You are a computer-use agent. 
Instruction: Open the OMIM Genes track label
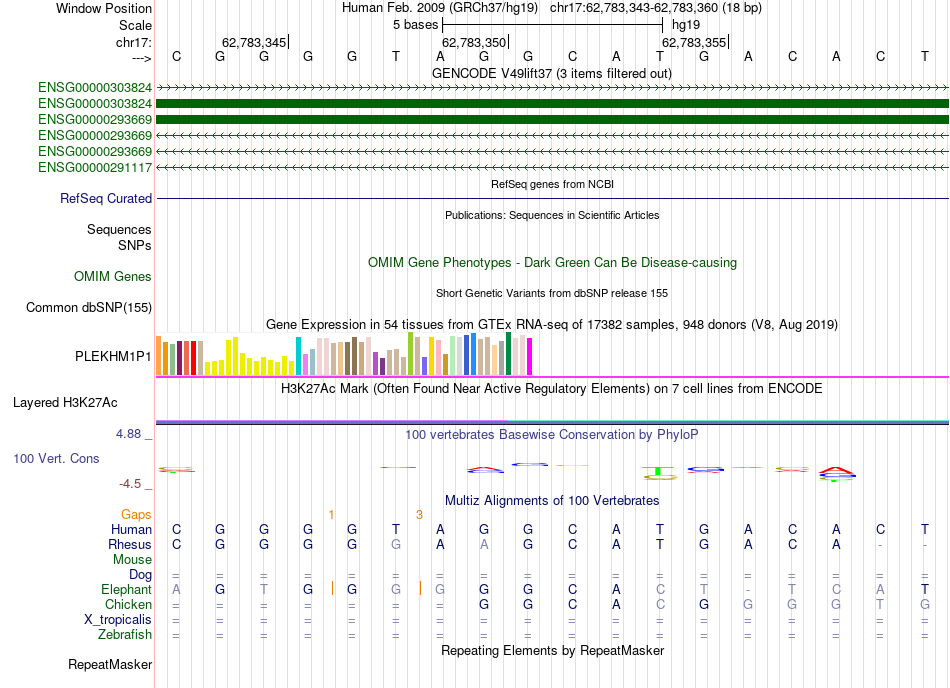coord(113,277)
